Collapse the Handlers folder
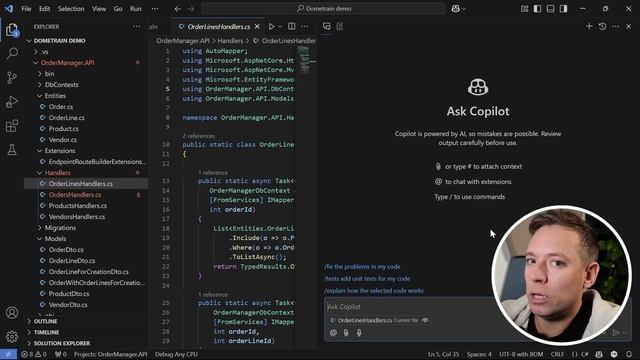Screen dimensions: 640x360 (x=54, y=173)
